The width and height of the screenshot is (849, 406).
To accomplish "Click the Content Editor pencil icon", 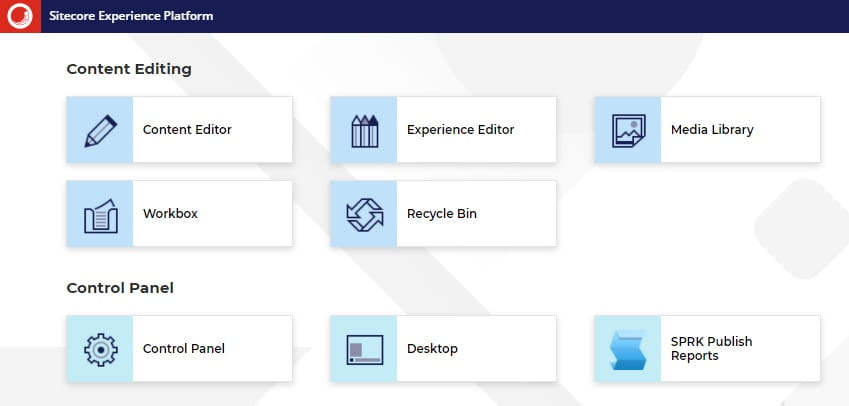I will 100,130.
